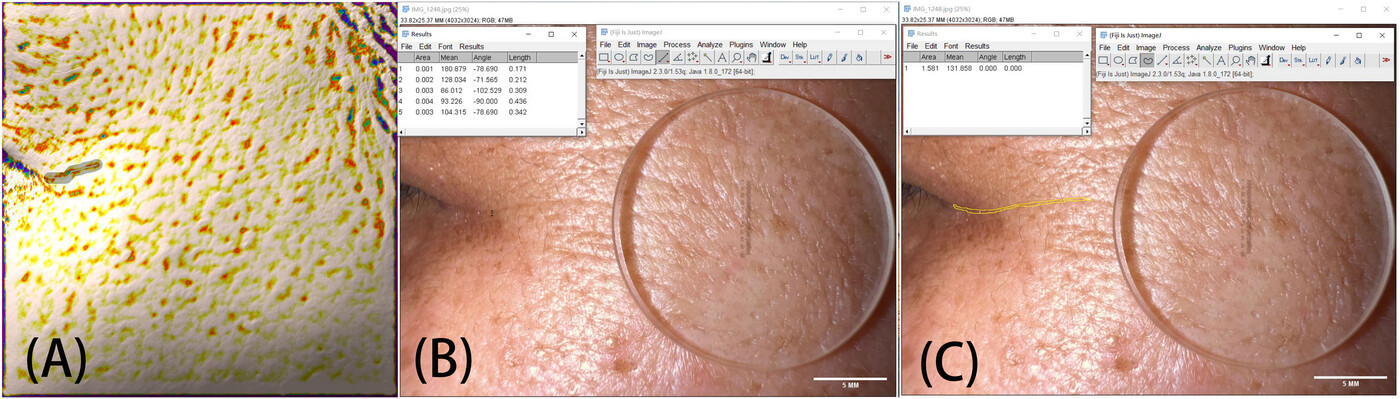
Task: Select angle value -102.529 in Results table
Action: (x=487, y=90)
